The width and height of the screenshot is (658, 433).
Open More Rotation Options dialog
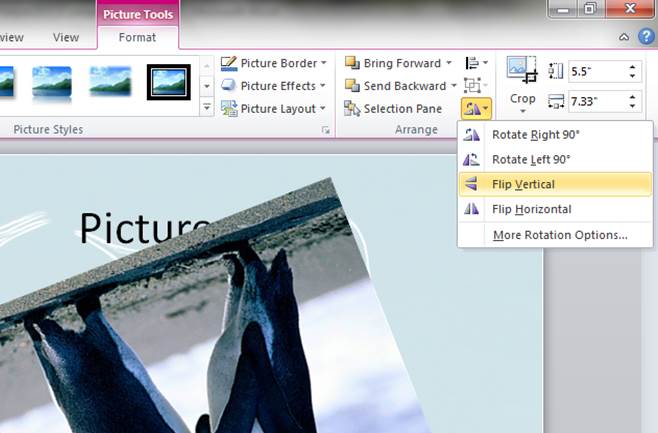coord(559,235)
